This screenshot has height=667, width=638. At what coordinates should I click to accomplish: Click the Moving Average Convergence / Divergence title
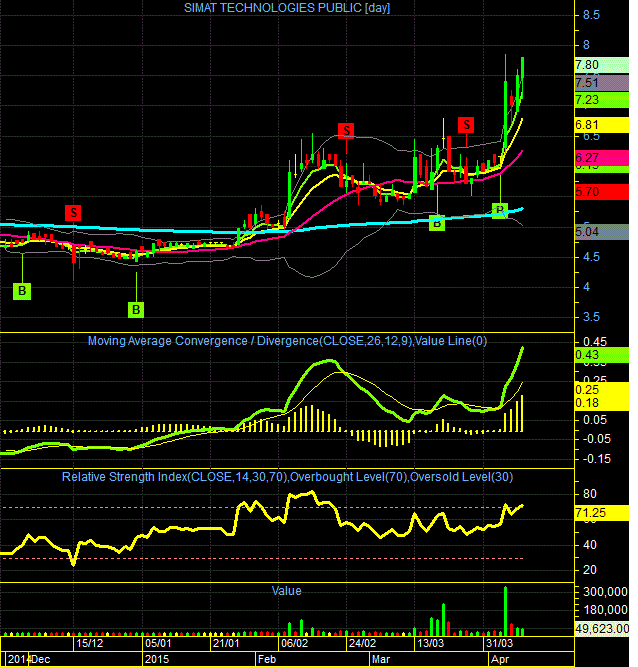tap(287, 341)
